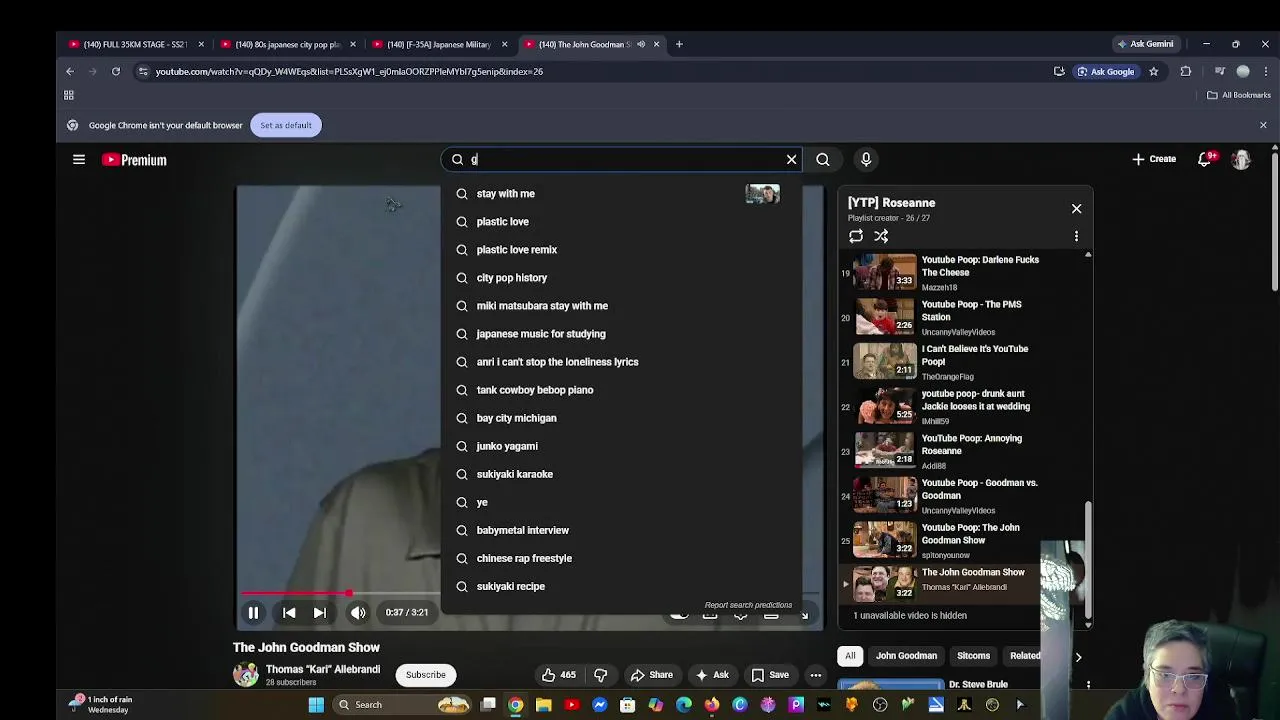This screenshot has height=720, width=1280.
Task: Open the Ask AI button
Action: coord(711,675)
